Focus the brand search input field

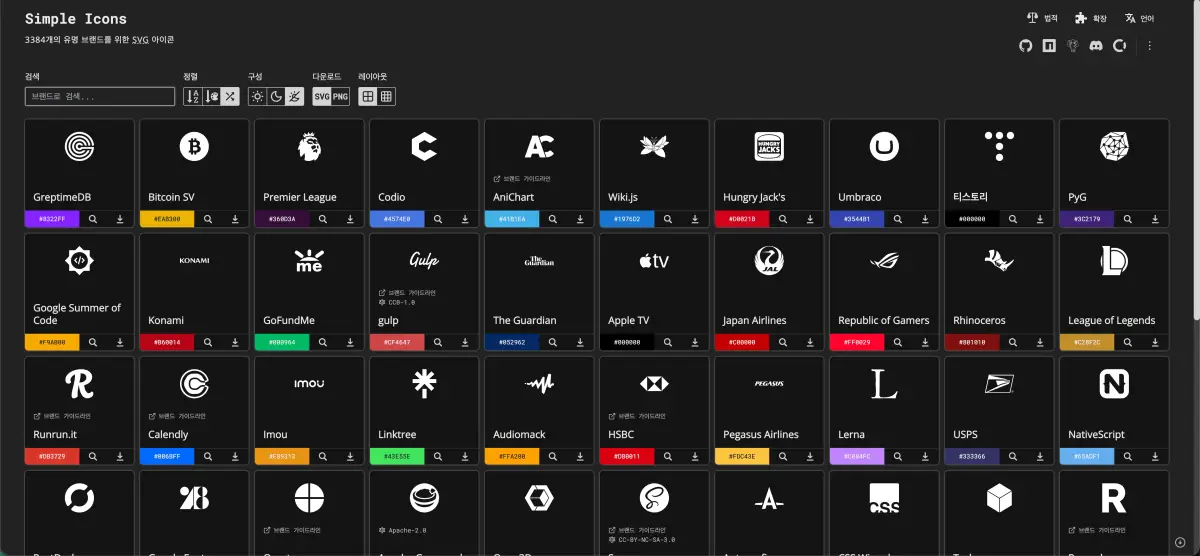[100, 97]
